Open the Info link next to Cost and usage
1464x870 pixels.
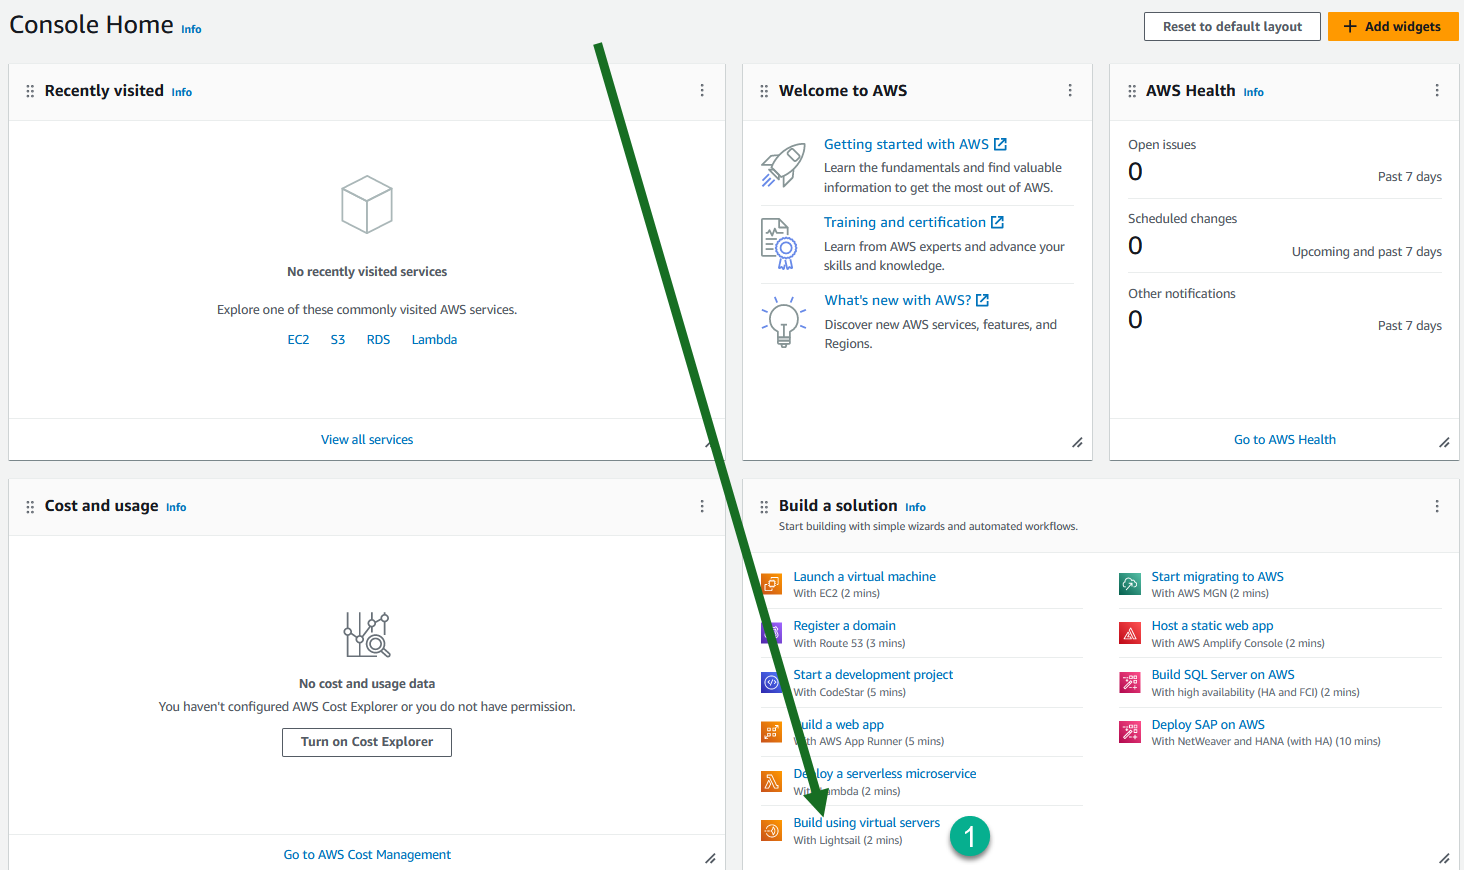(176, 508)
